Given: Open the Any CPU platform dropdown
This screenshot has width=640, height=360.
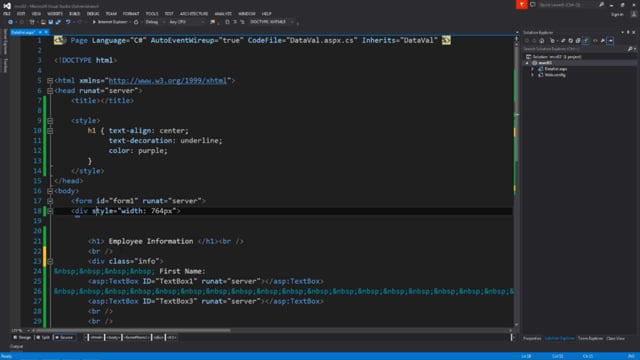Looking at the screenshot, I should click(186, 22).
